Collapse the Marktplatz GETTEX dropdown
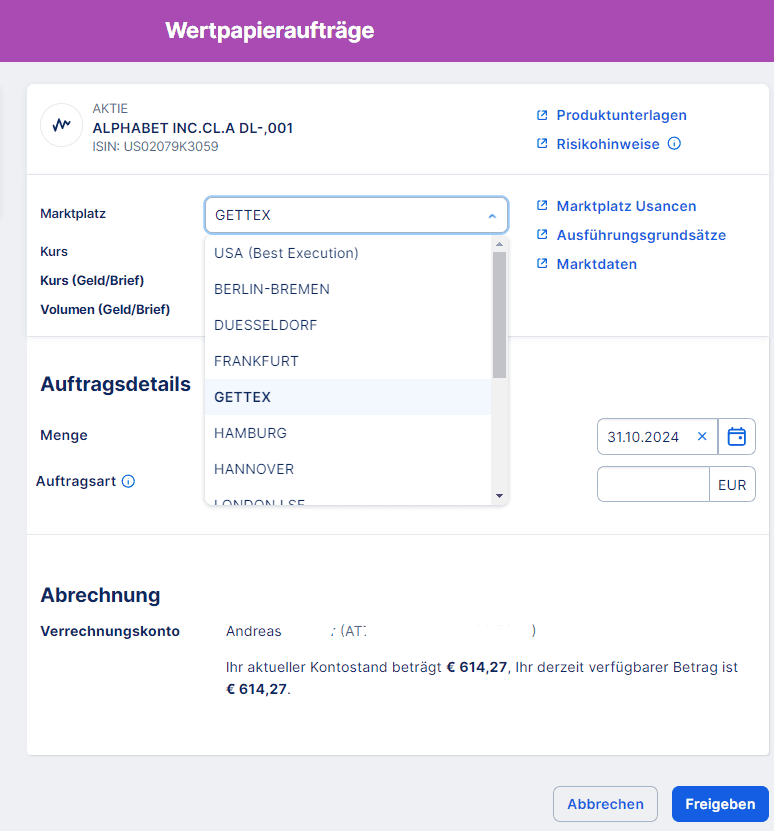Screen dimensions: 774x831 [x=356, y=215]
